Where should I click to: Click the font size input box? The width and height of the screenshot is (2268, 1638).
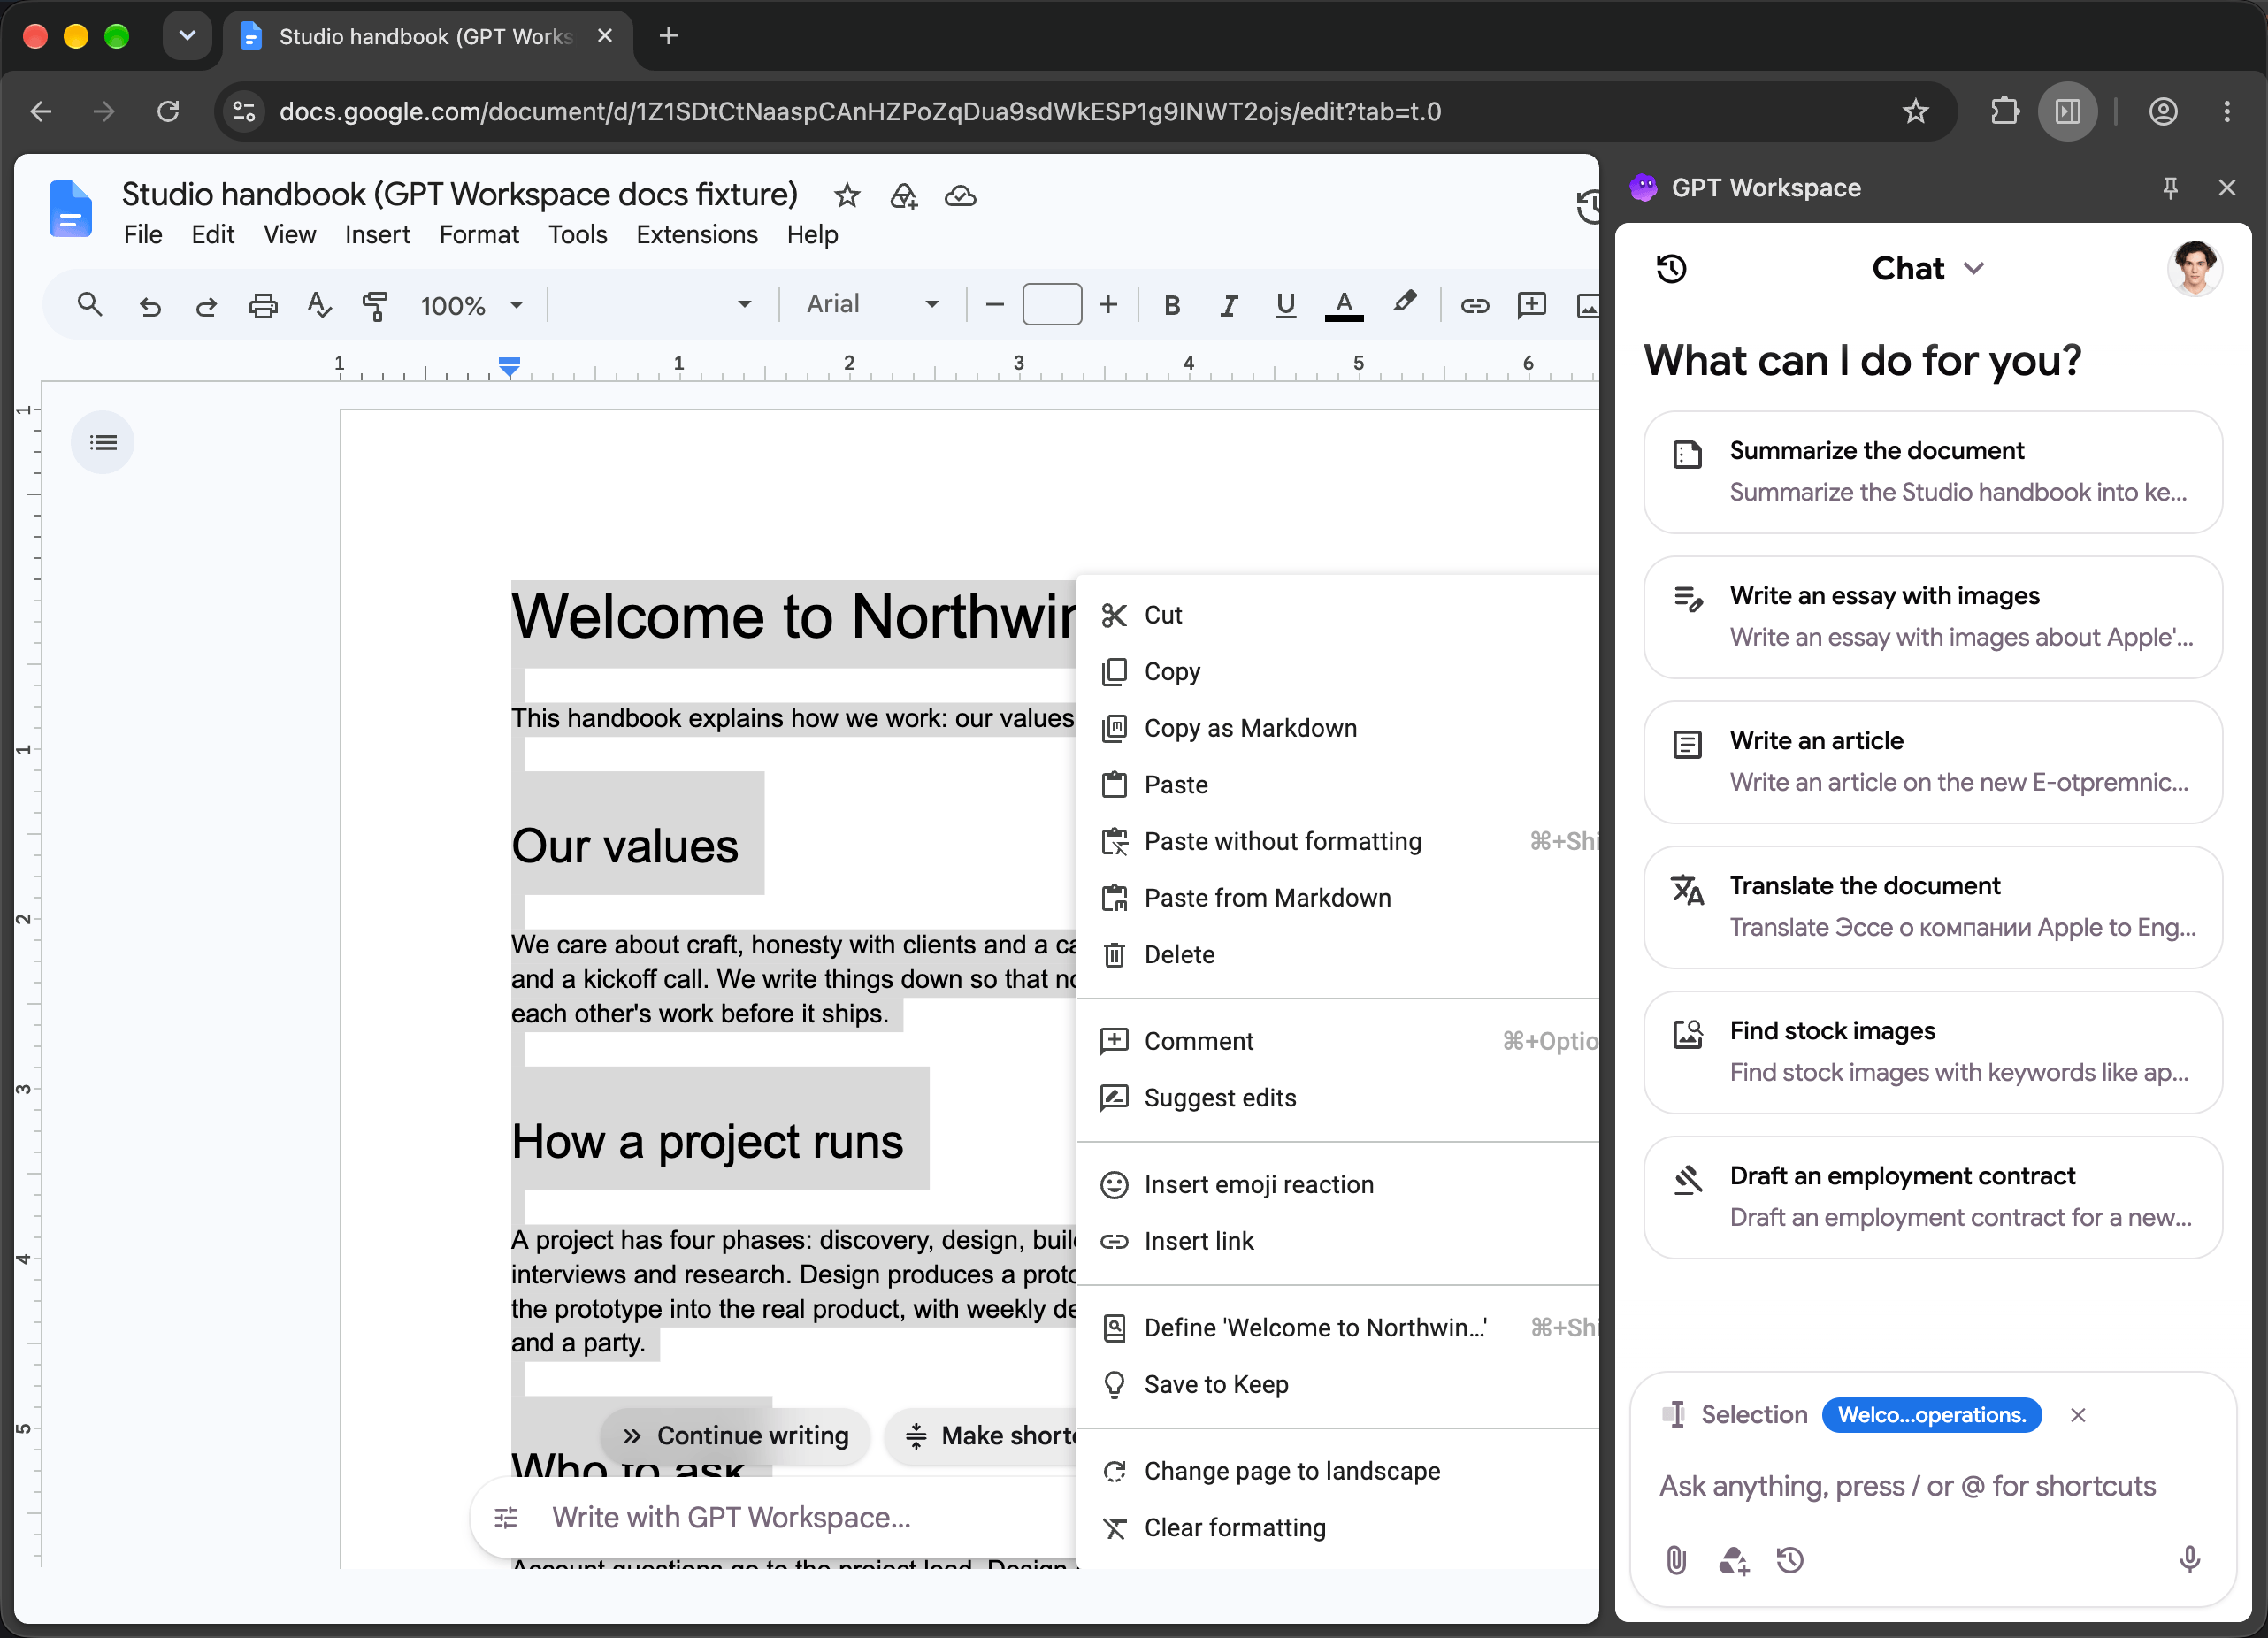point(1051,304)
